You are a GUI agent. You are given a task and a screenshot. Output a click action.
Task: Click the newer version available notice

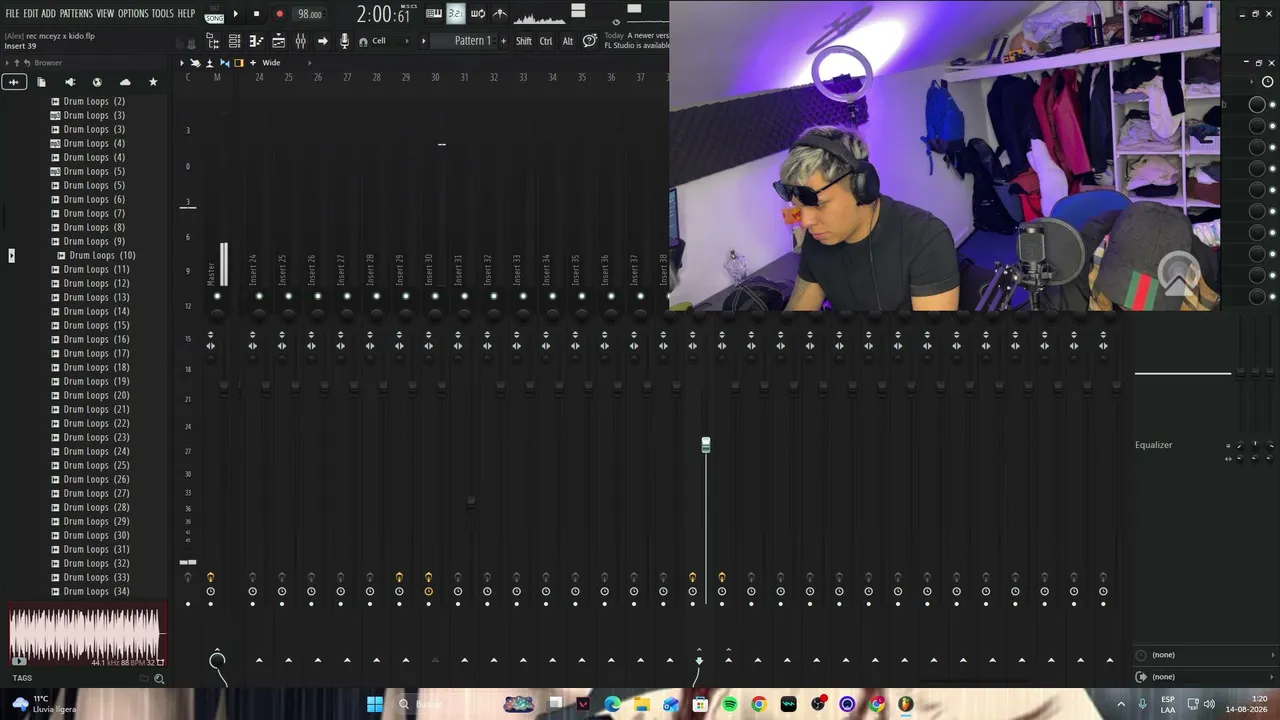pos(637,41)
